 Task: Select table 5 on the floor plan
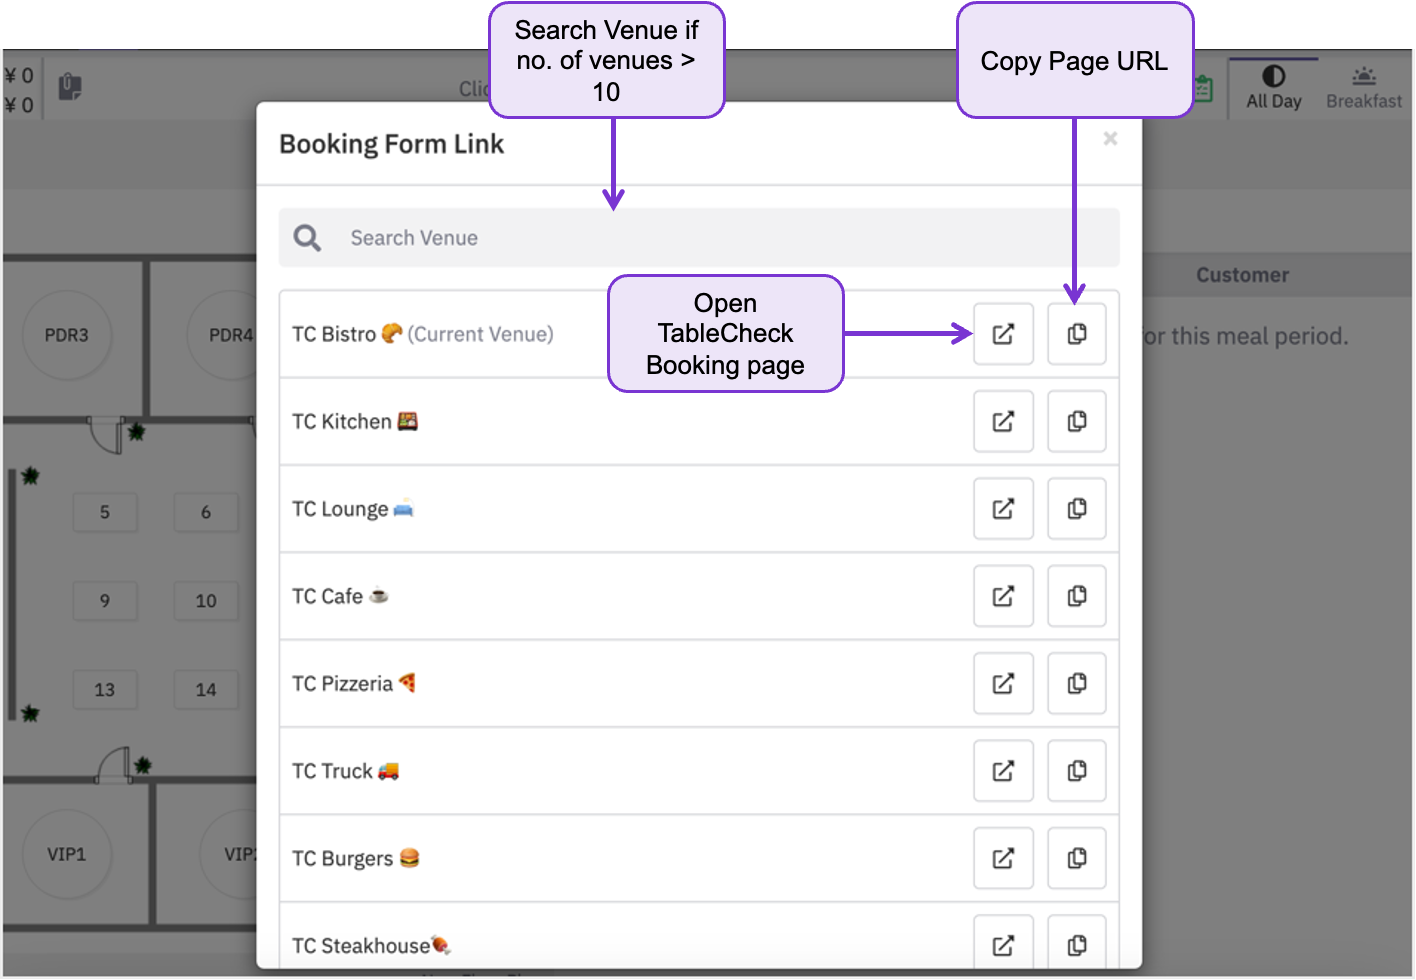105,512
